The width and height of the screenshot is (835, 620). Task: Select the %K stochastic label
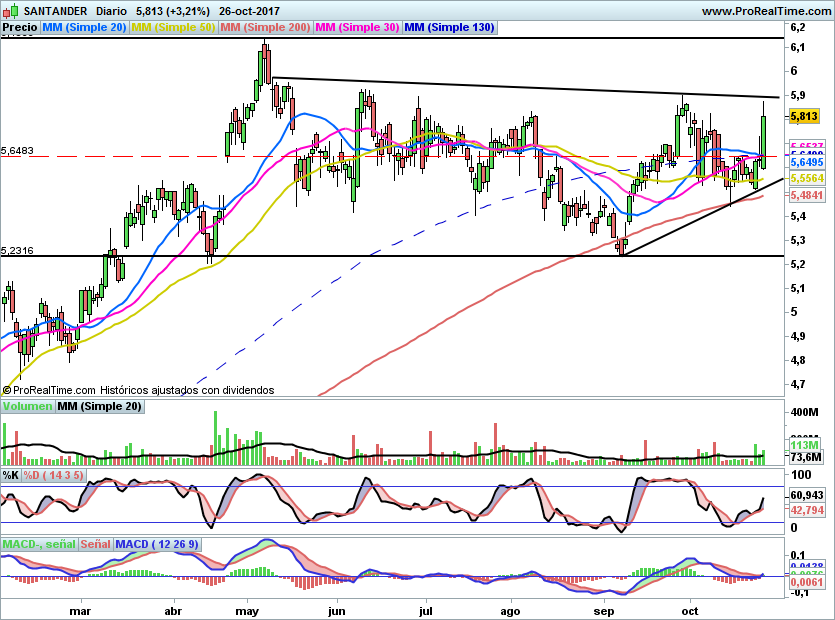11,474
